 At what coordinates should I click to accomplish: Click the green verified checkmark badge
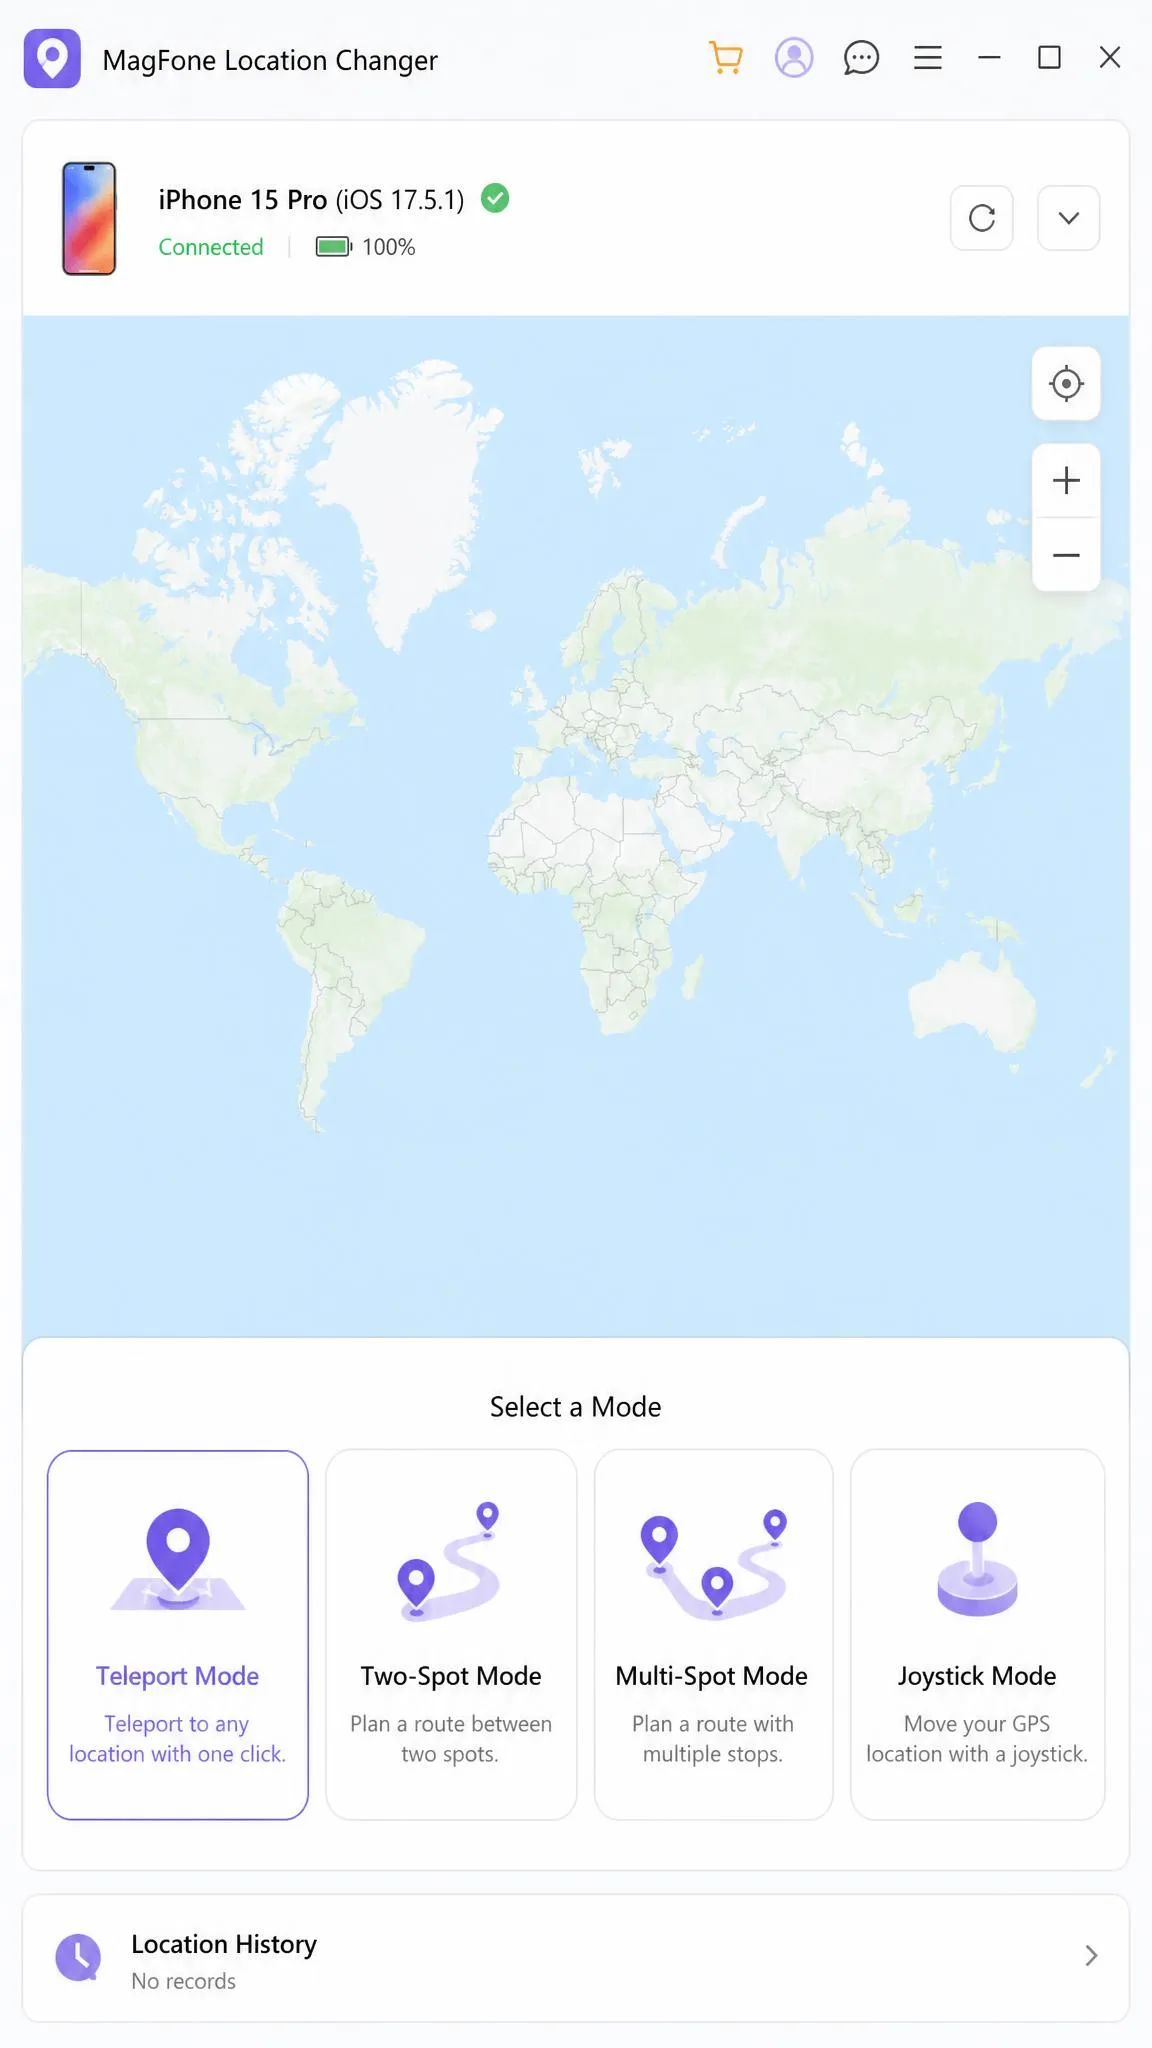tap(495, 198)
